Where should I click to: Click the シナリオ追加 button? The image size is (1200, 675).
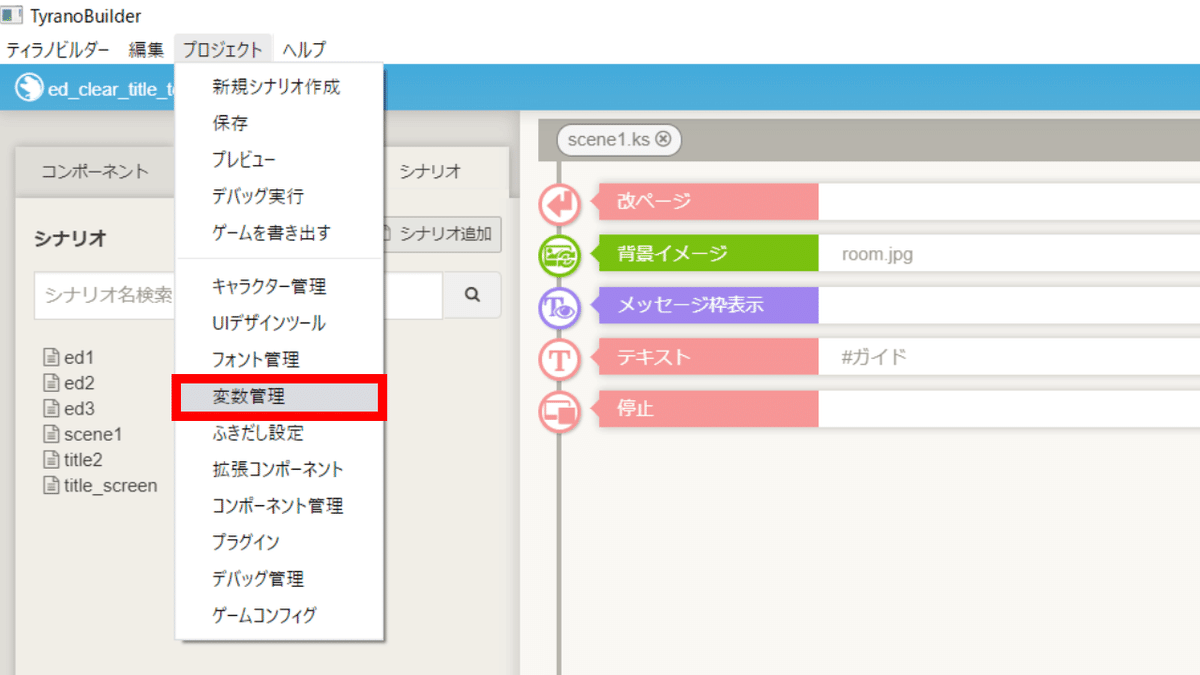click(441, 234)
